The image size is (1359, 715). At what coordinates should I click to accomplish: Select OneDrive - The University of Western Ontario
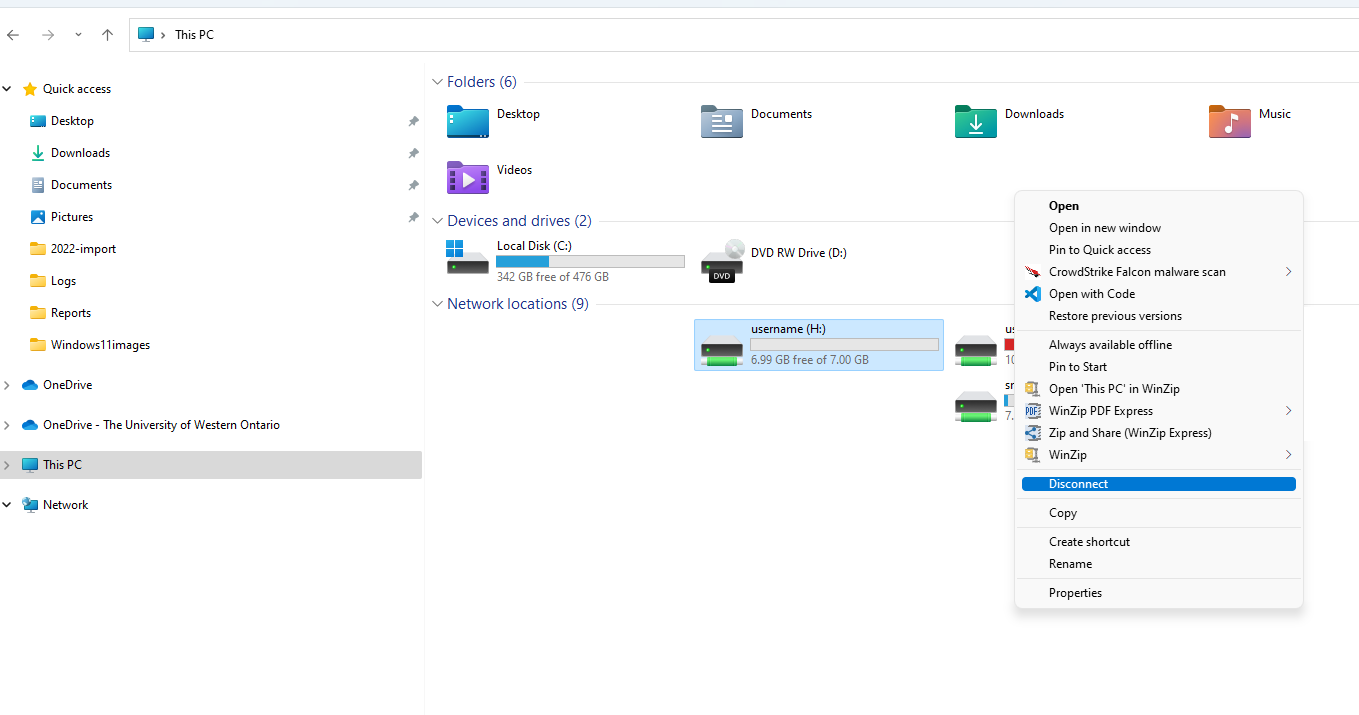[161, 425]
